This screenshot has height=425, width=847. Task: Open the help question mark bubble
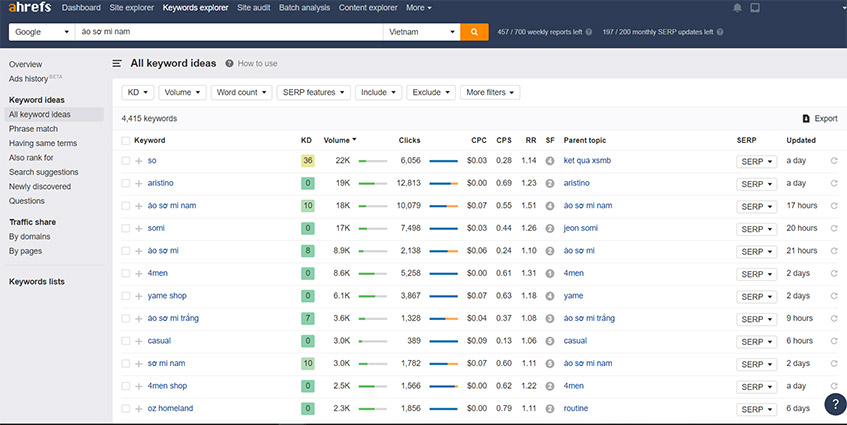tap(836, 404)
